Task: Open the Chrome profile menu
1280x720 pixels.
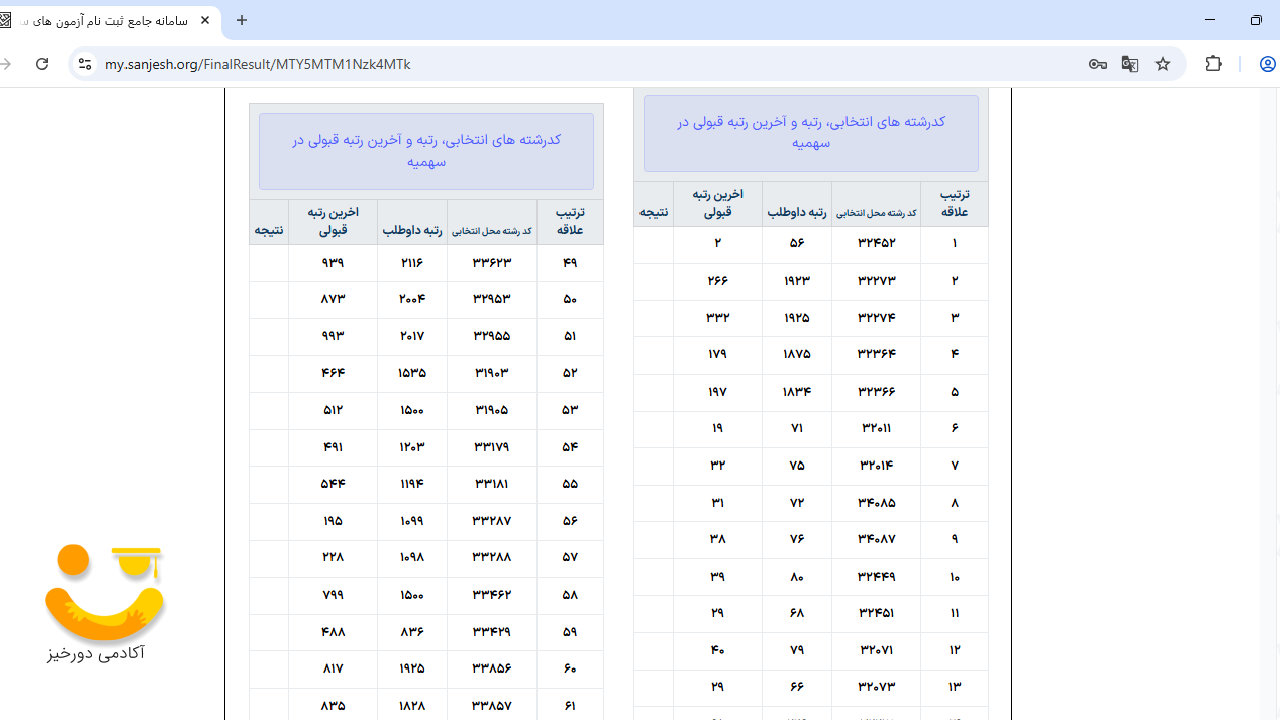Action: 1267,63
